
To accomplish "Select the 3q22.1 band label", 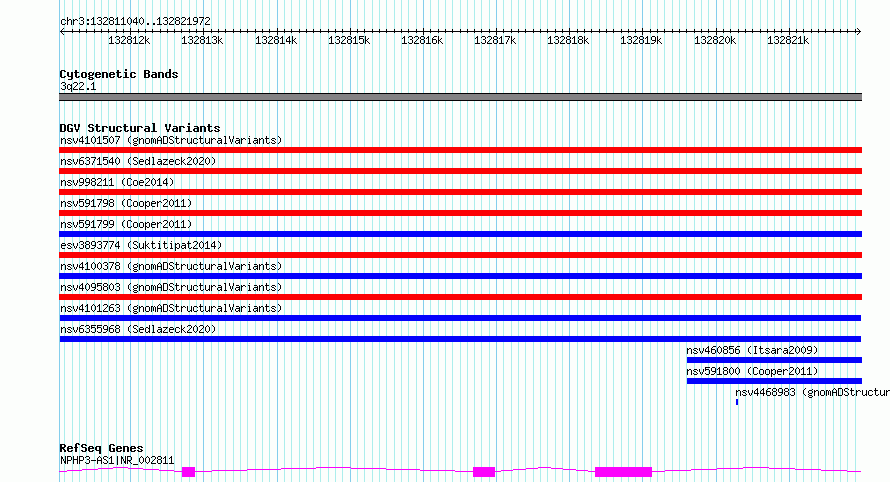I will point(78,86).
